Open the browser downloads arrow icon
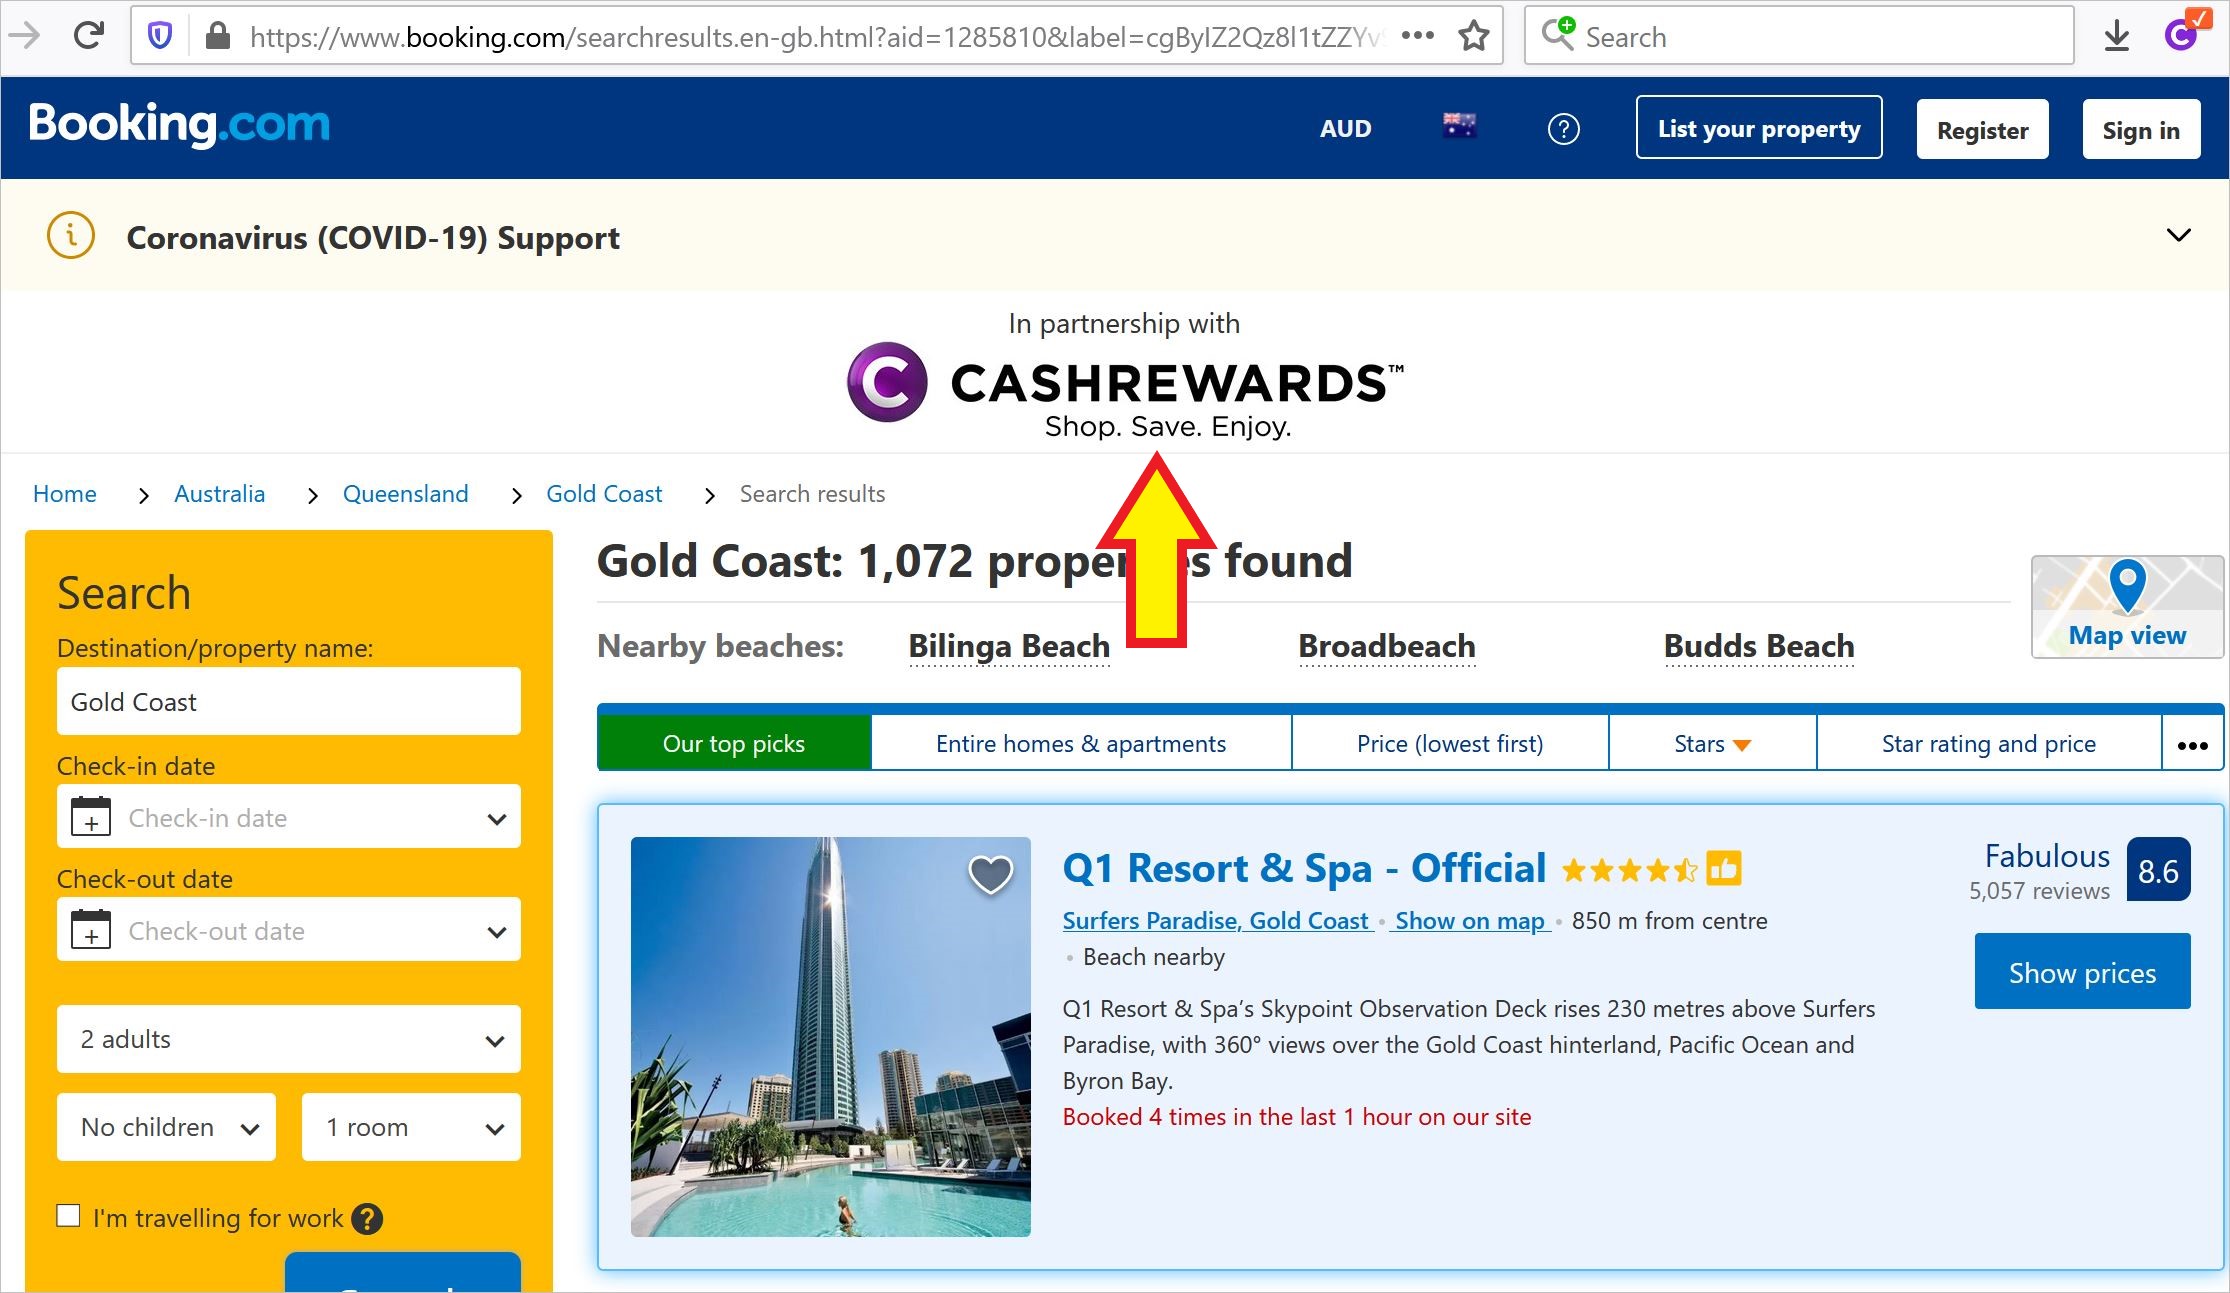Image resolution: width=2230 pixels, height=1293 pixels. point(2116,37)
